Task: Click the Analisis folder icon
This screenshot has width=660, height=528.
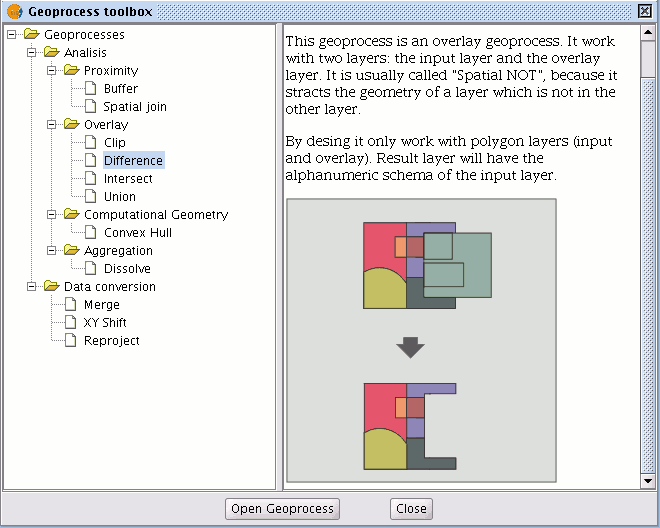Action: click(x=51, y=52)
